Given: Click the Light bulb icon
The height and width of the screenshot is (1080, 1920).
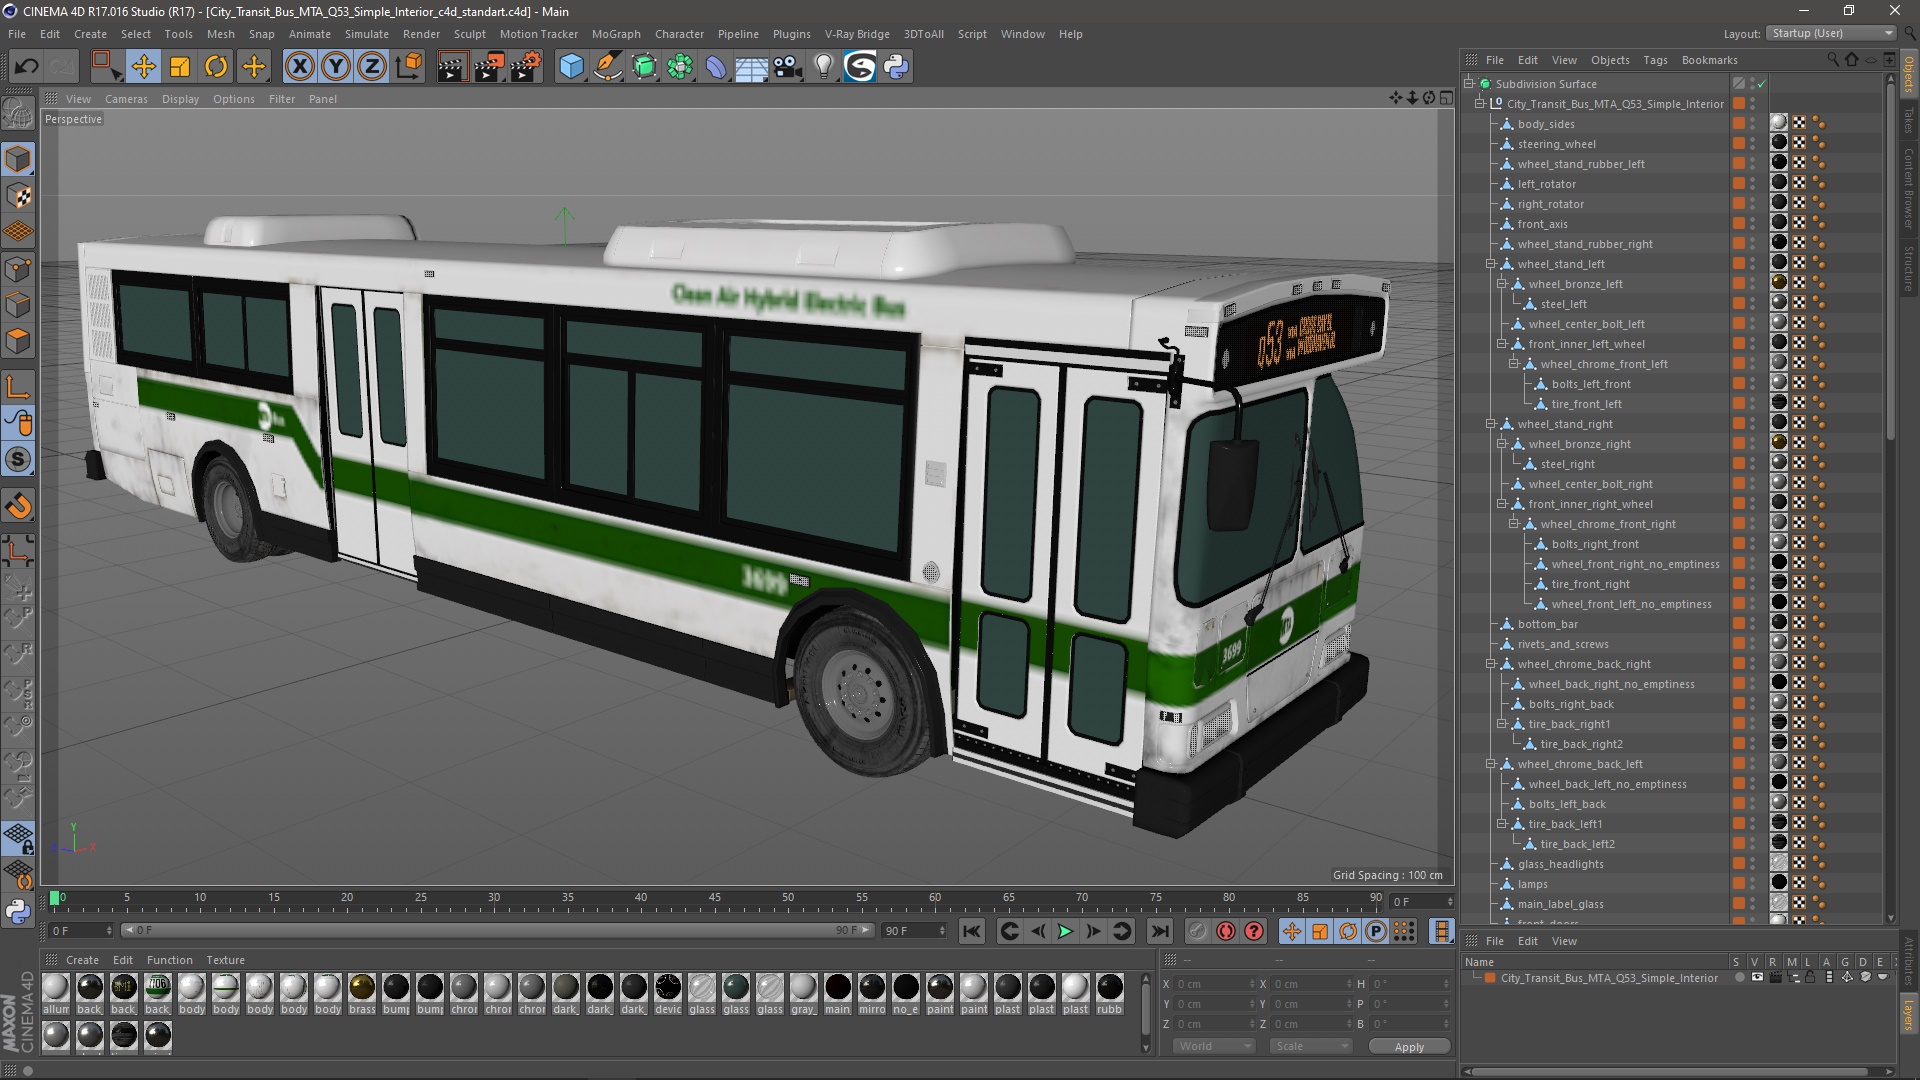Looking at the screenshot, I should (824, 66).
